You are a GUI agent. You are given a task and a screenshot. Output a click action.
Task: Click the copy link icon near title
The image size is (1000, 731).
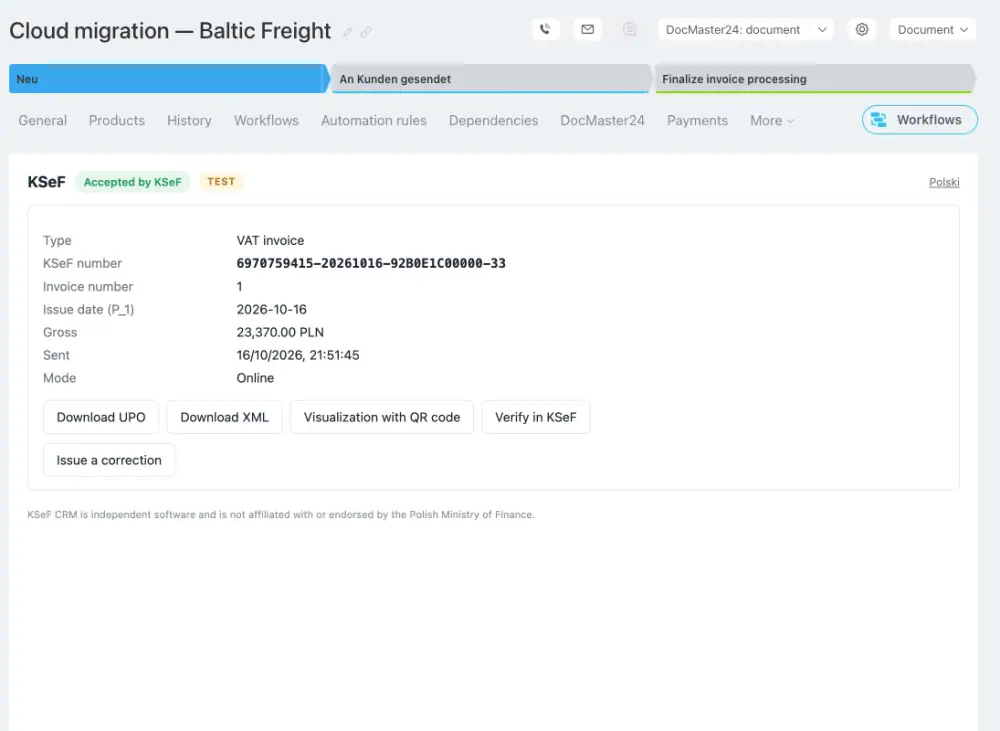point(365,32)
